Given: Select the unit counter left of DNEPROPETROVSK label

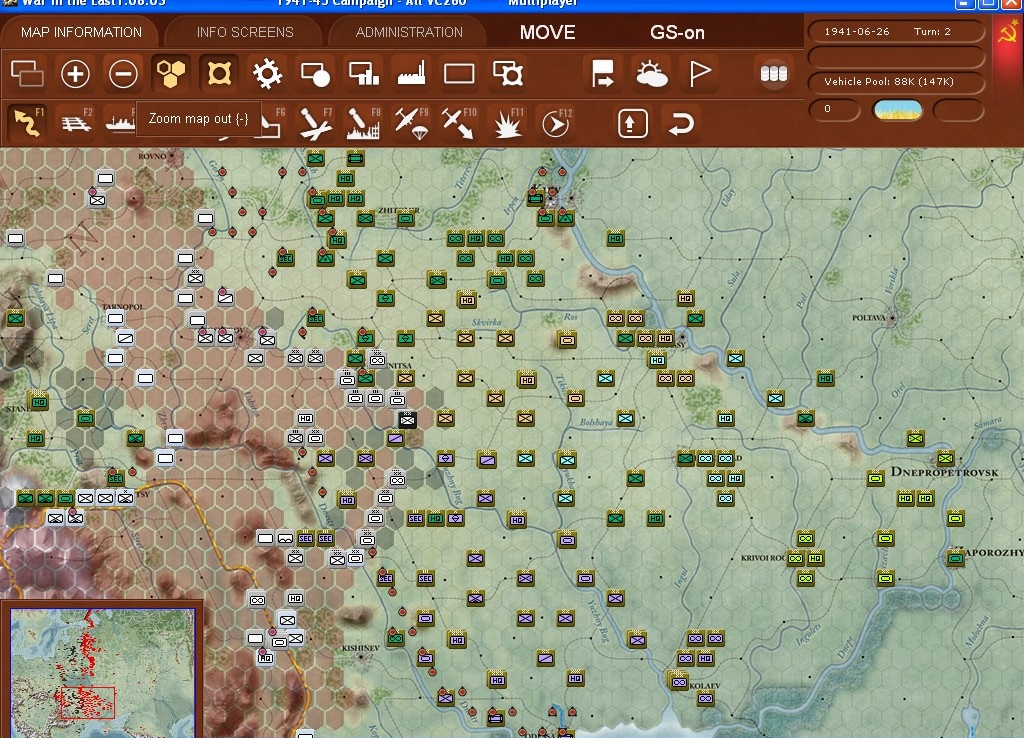Looking at the screenshot, I should click(x=876, y=479).
